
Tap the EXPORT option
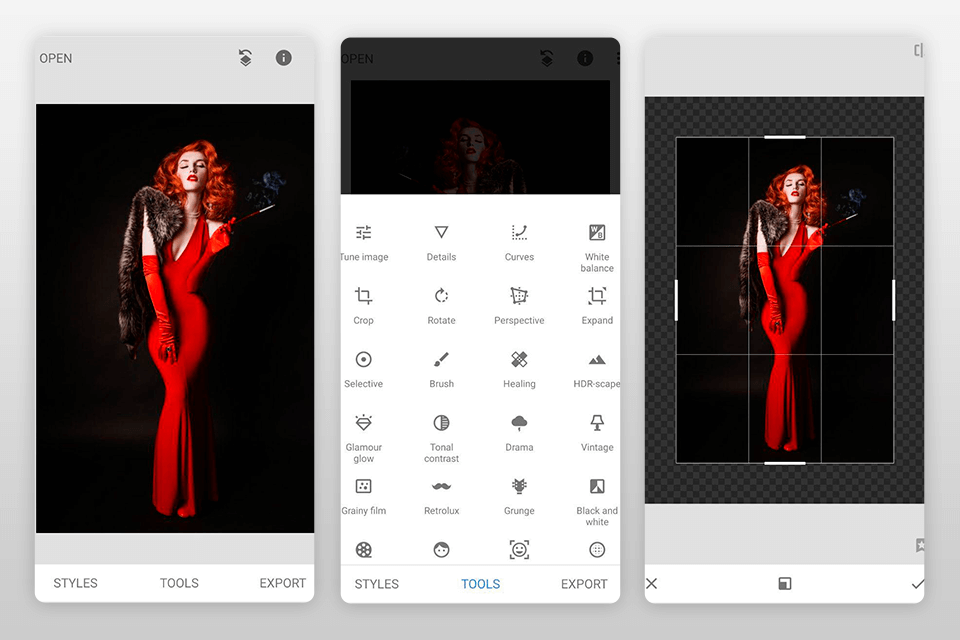583,584
